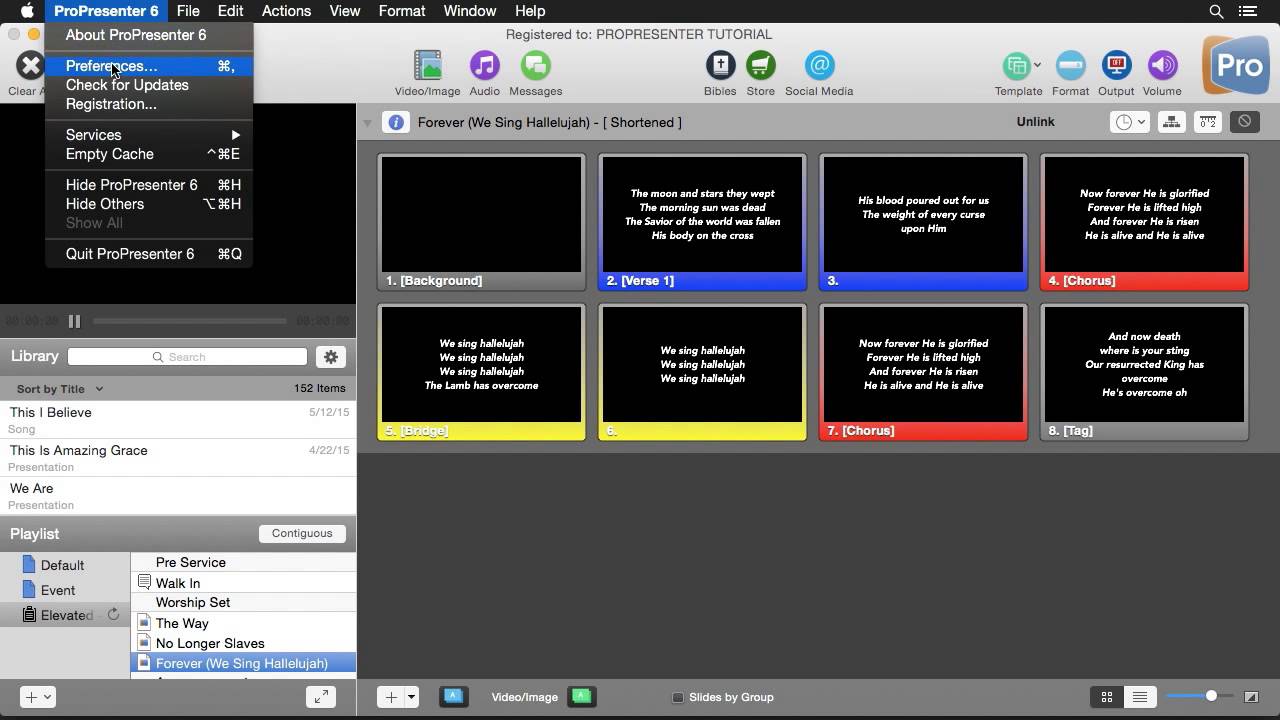1280x720 pixels.
Task: Open the Format editor
Action: 1070,66
